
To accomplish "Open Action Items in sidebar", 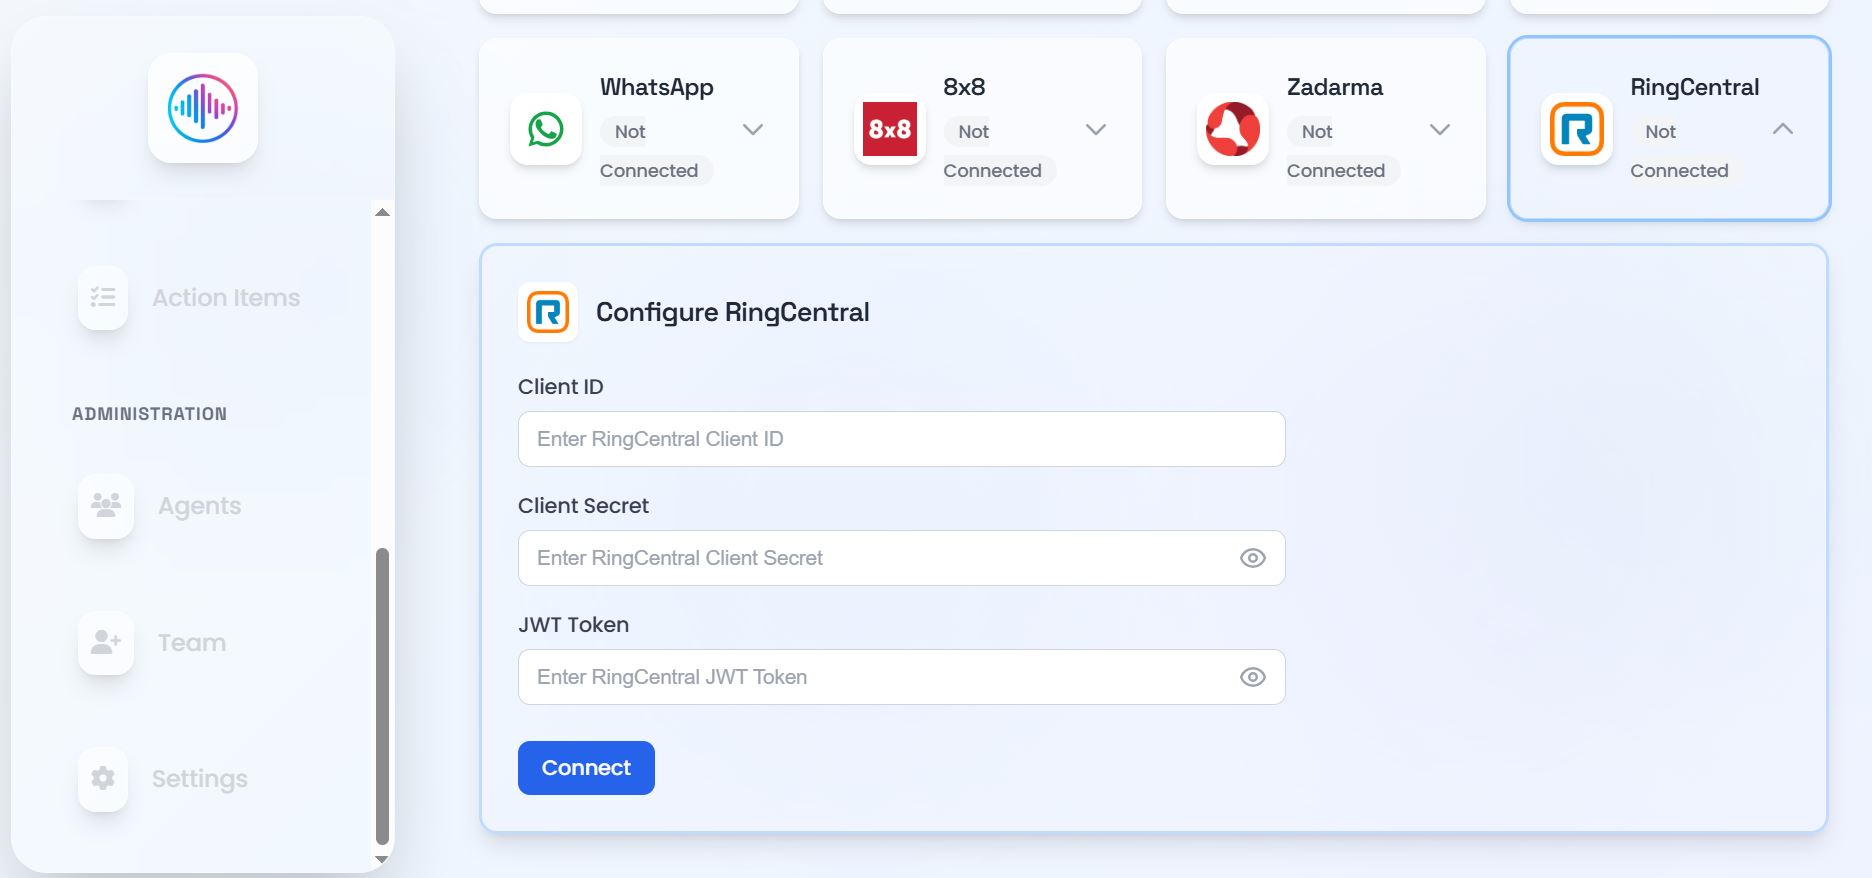I will click(226, 298).
